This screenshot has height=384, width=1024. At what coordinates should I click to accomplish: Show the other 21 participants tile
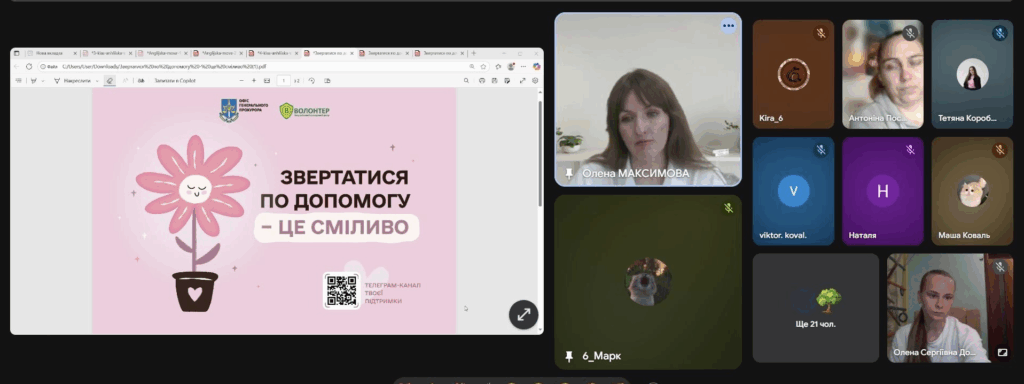pyautogui.click(x=816, y=308)
